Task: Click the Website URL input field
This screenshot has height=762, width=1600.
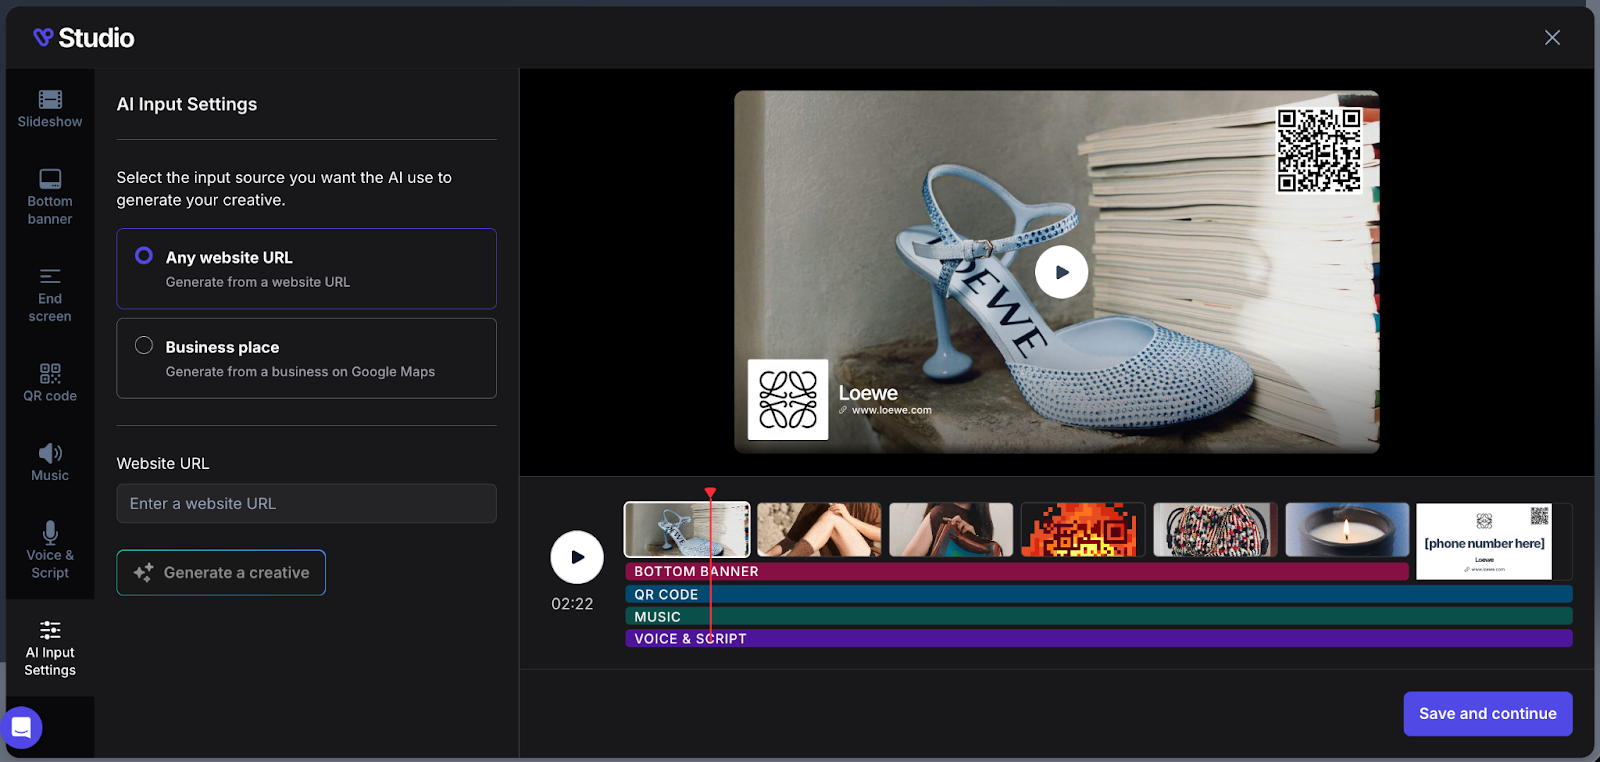Action: click(x=306, y=504)
